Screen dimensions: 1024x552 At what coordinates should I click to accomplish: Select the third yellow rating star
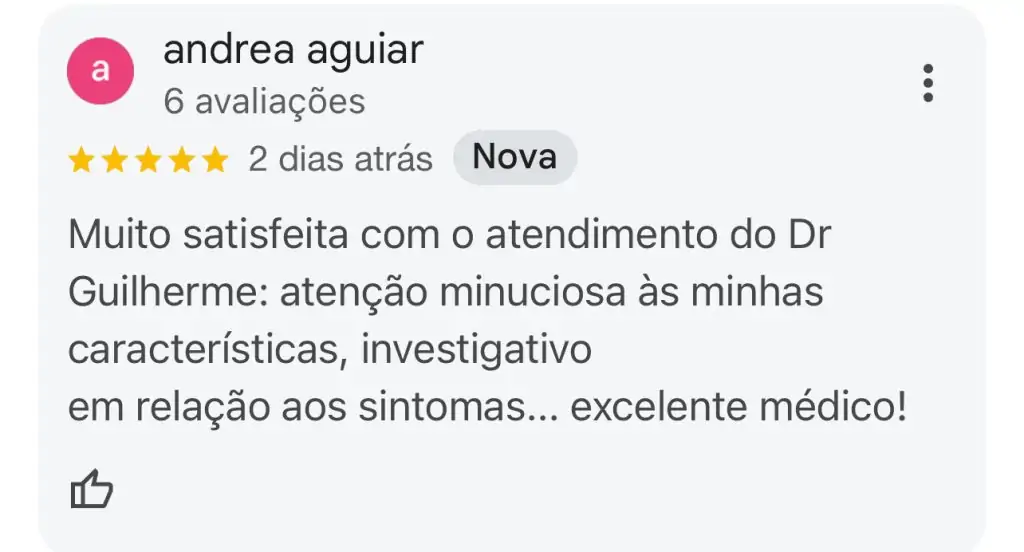click(148, 160)
